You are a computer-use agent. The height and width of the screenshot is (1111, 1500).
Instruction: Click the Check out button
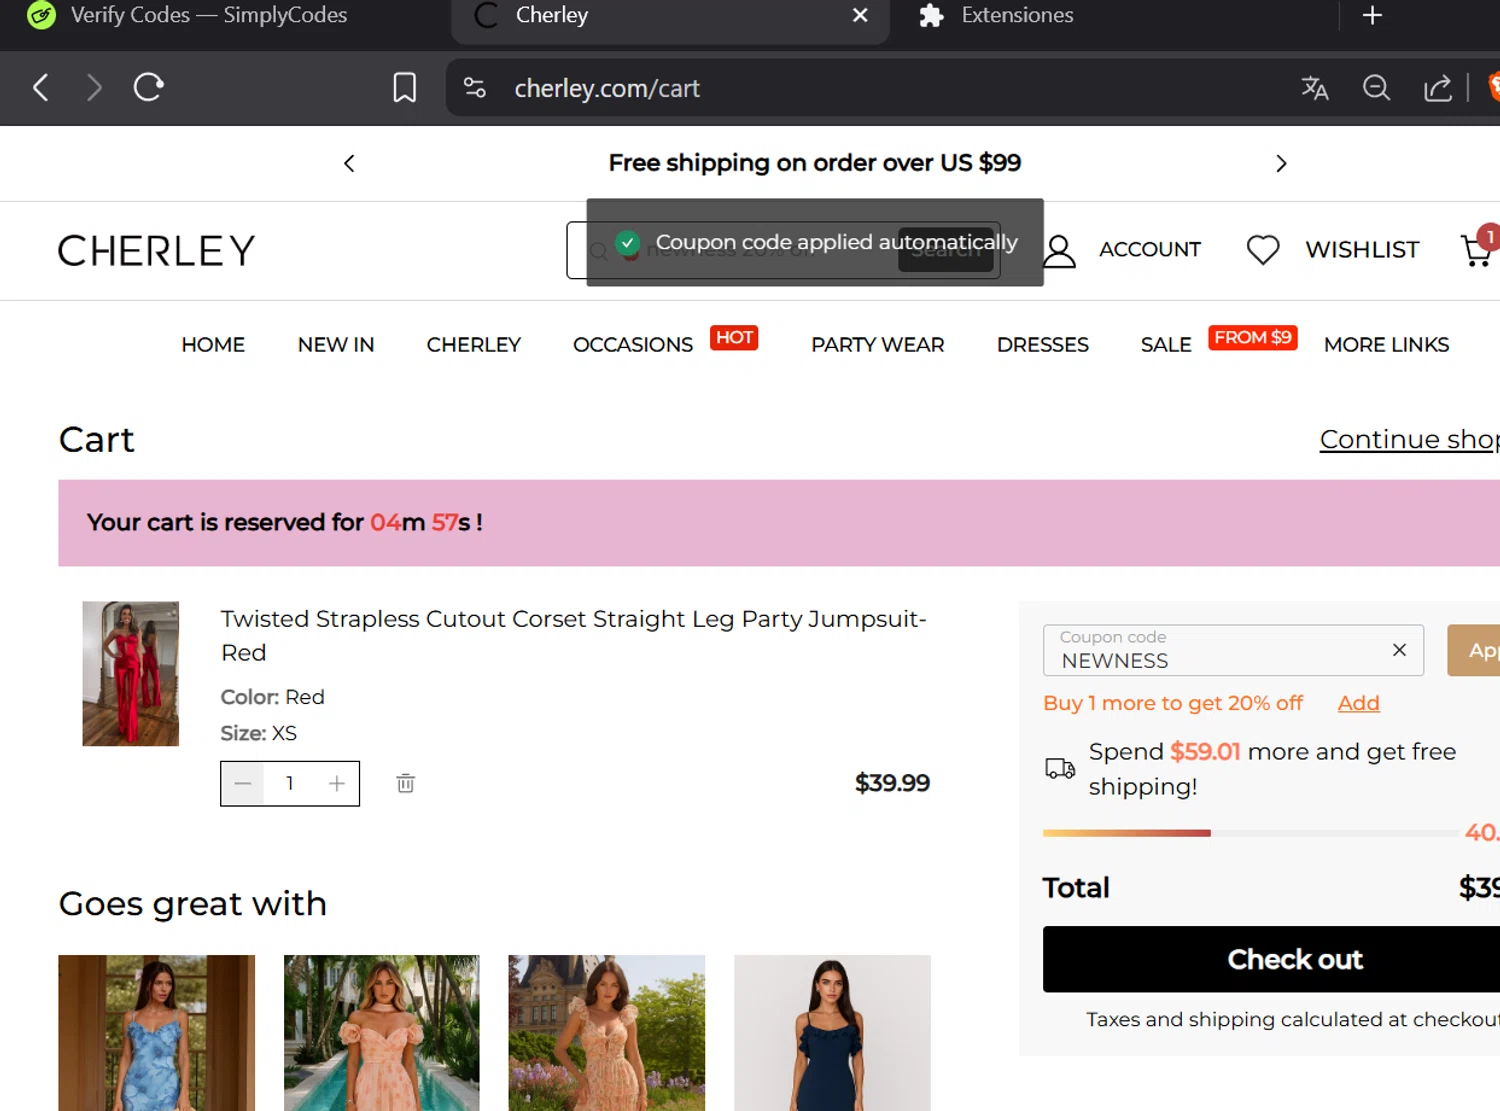[1271, 959]
